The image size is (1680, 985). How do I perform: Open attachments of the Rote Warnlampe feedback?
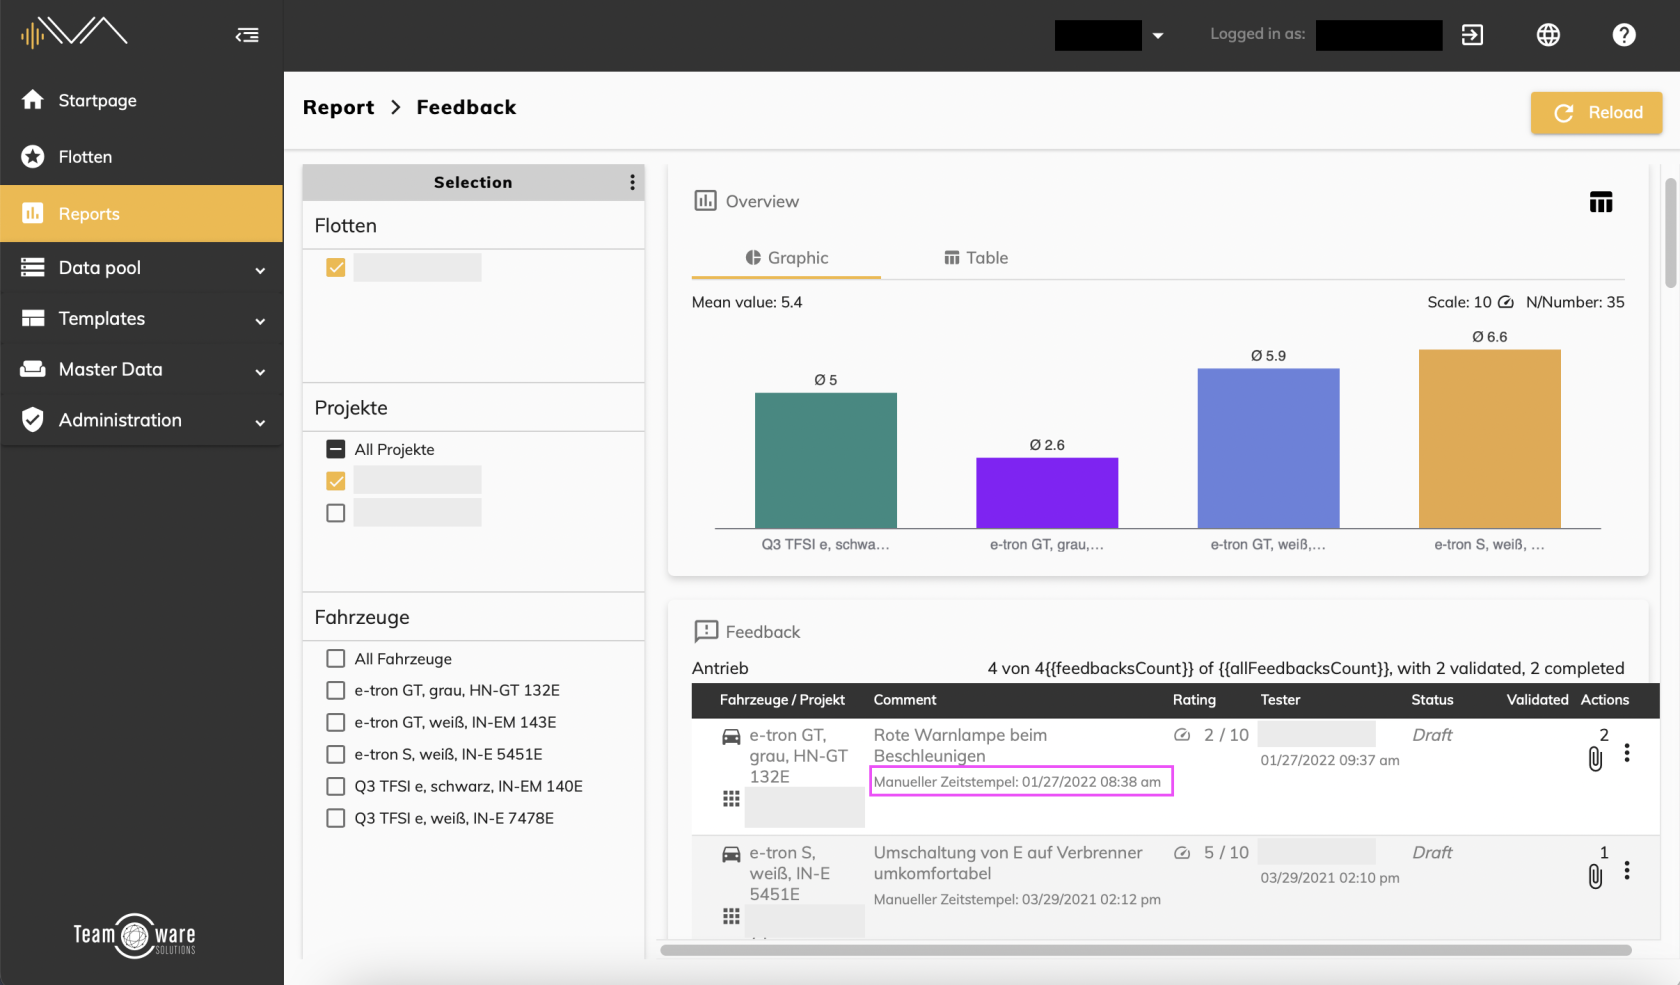click(1595, 759)
